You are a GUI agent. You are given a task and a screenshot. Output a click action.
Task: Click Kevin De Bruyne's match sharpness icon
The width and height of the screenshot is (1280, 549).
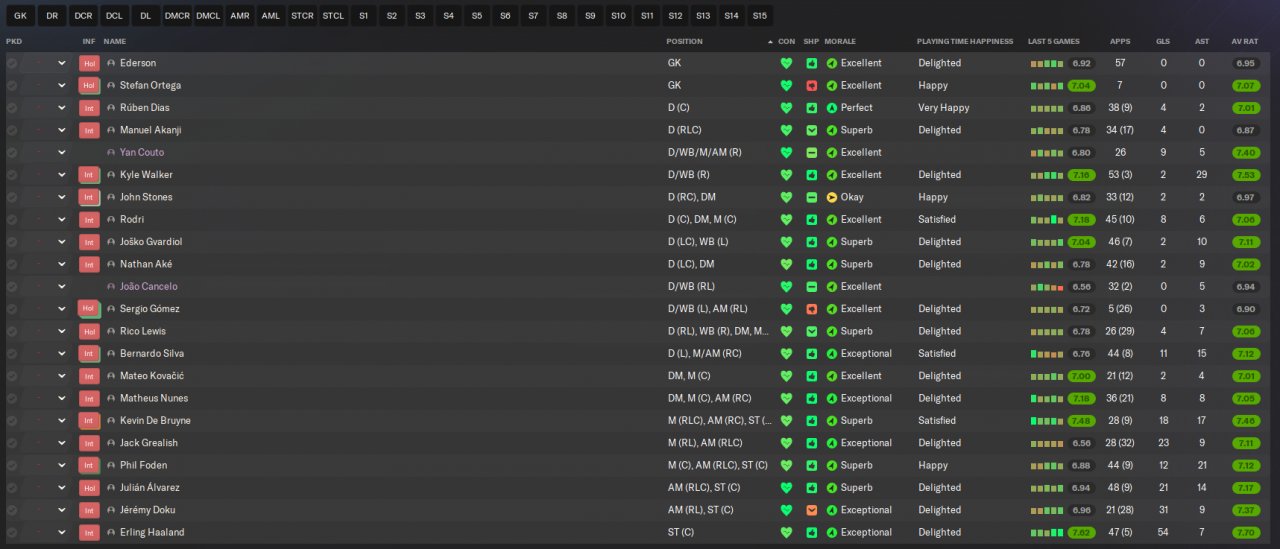click(x=812, y=421)
